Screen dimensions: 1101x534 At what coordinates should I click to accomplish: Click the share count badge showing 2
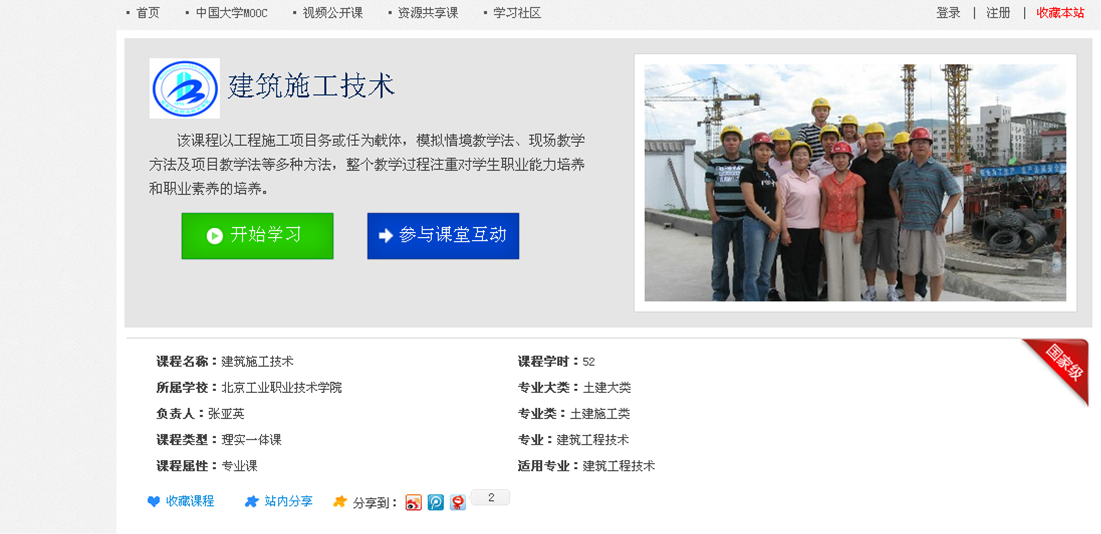tap(490, 498)
